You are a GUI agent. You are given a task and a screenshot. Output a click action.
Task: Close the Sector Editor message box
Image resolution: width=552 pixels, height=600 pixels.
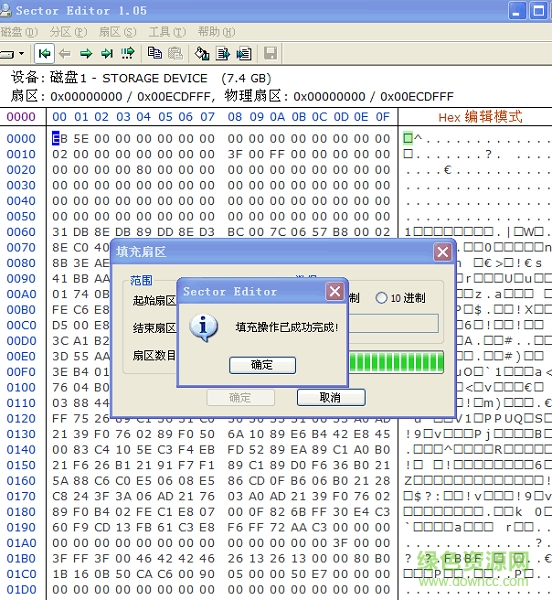click(335, 292)
